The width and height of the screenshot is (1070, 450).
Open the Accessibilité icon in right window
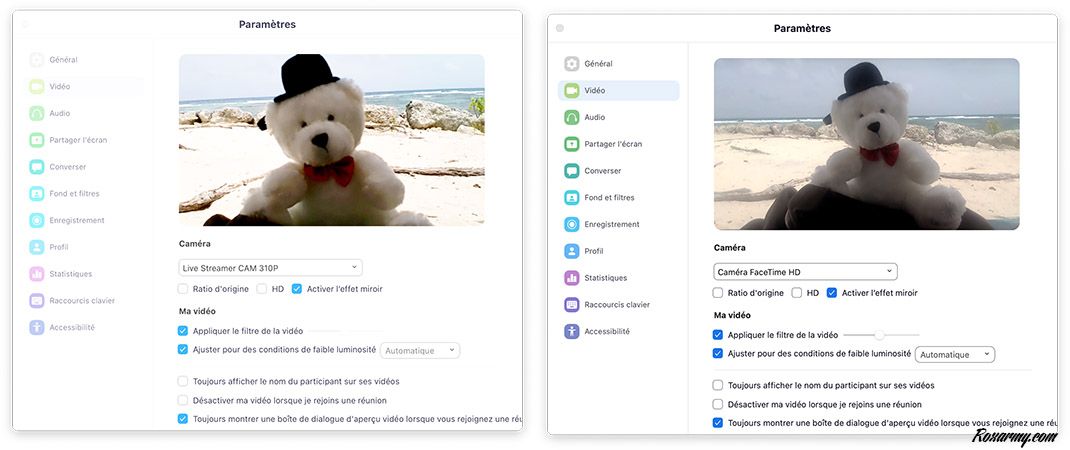click(x=572, y=332)
